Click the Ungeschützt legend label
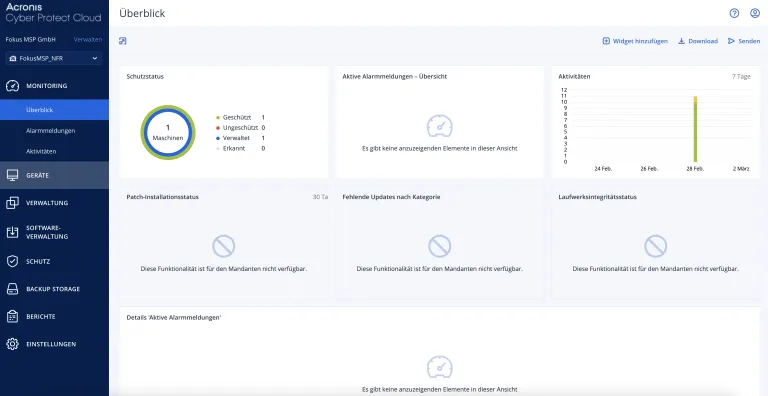 coord(240,128)
